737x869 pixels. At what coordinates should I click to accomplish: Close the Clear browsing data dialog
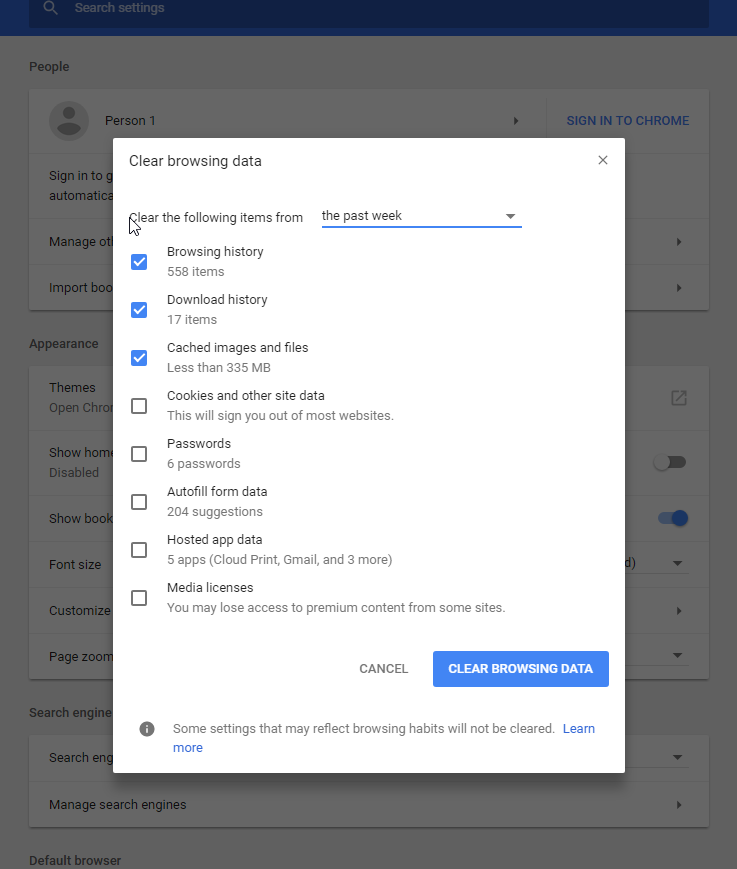603,160
